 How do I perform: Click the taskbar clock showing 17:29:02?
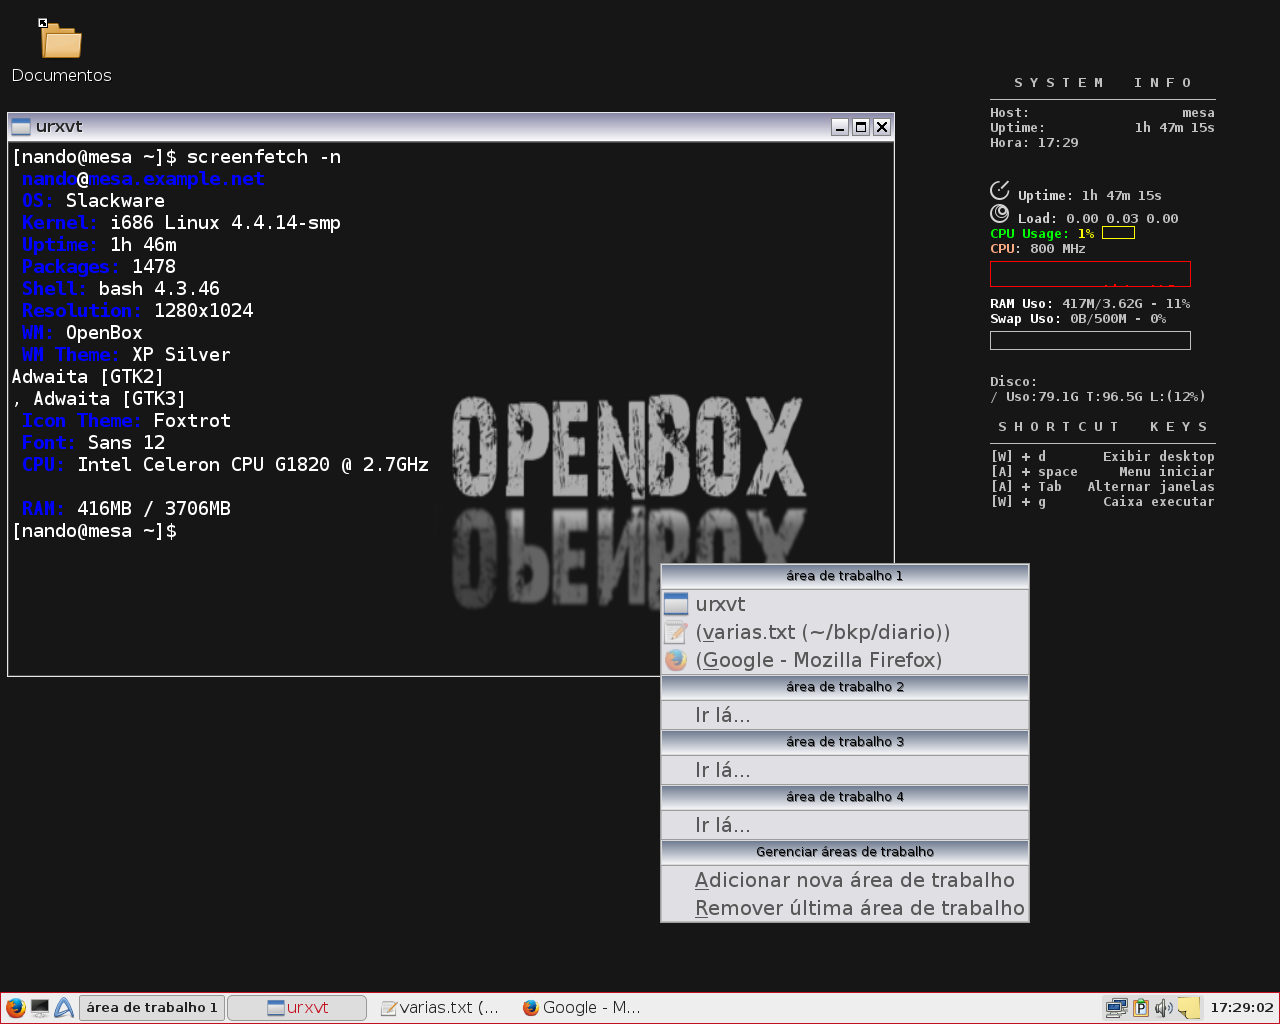pos(1242,1008)
